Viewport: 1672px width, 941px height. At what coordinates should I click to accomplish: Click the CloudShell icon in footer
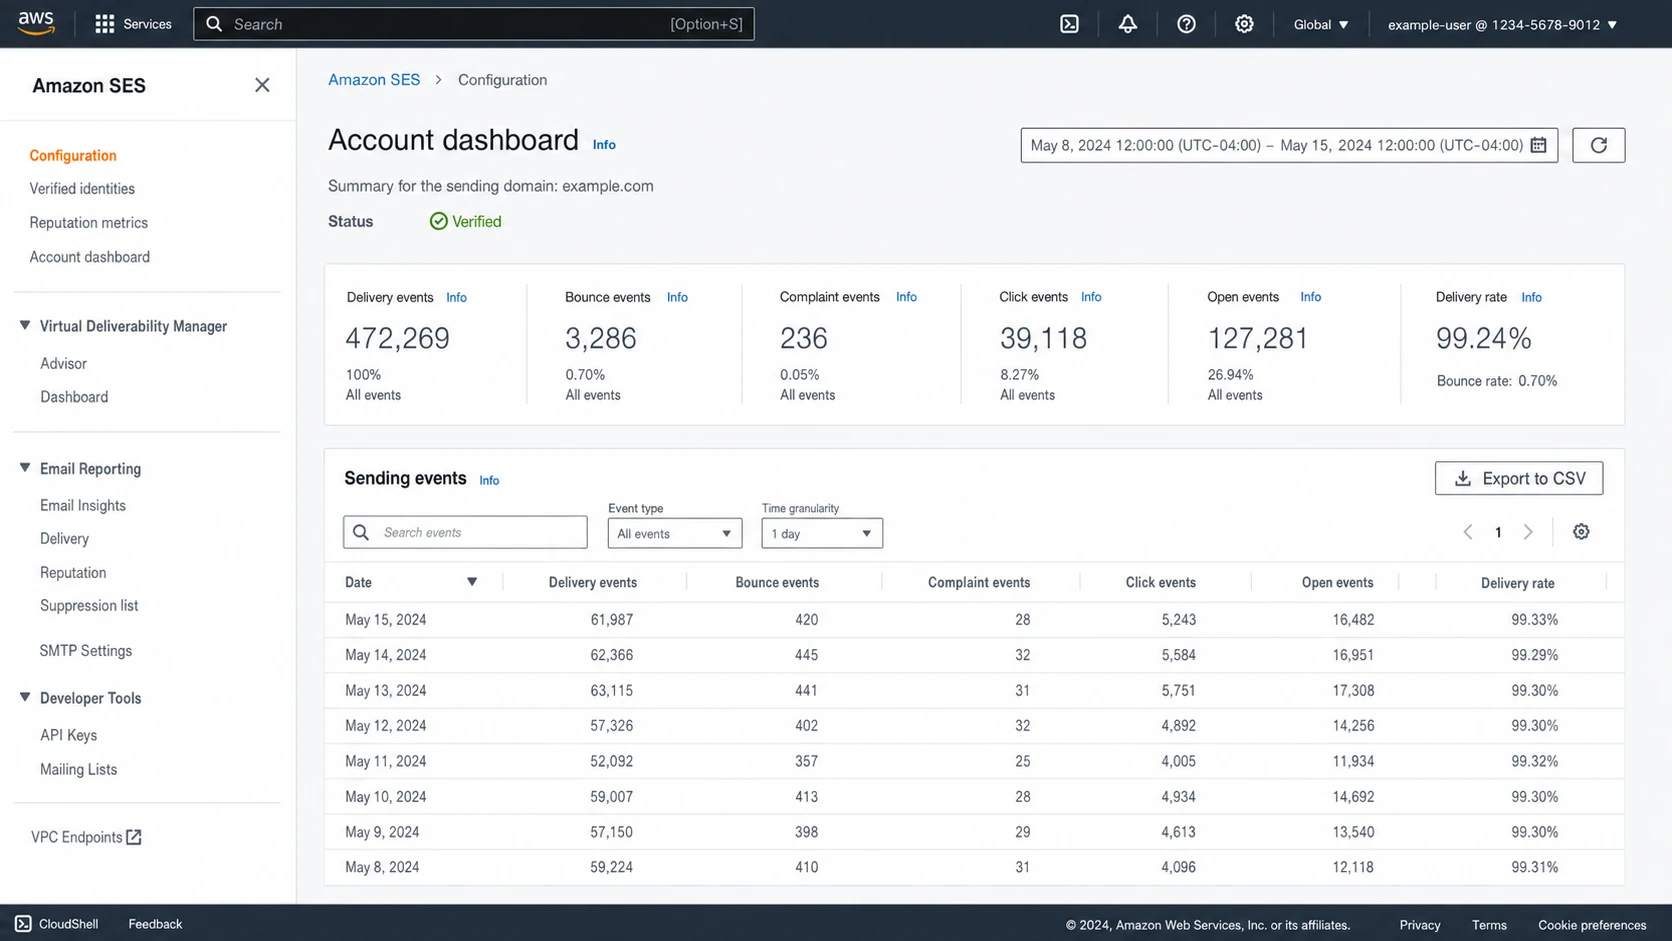click(23, 924)
